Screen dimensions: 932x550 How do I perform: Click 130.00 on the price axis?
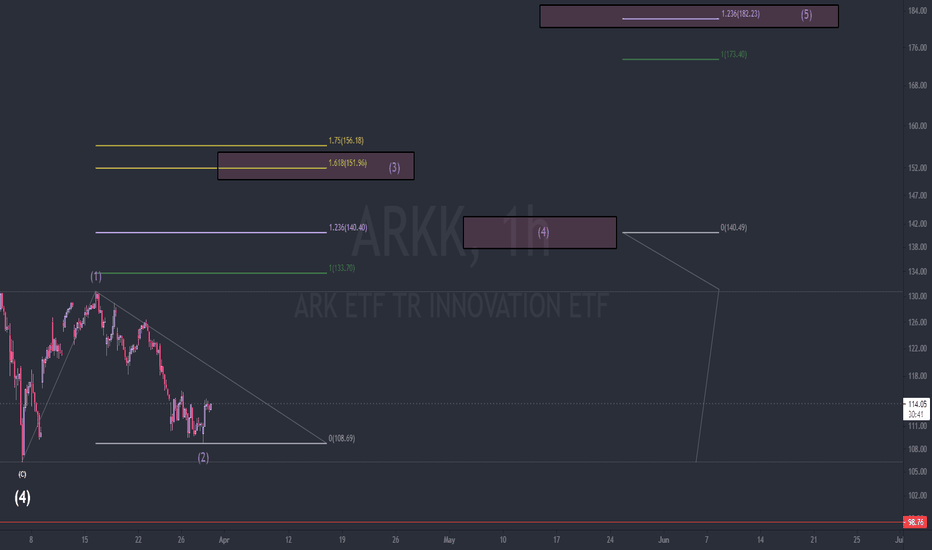coord(918,297)
